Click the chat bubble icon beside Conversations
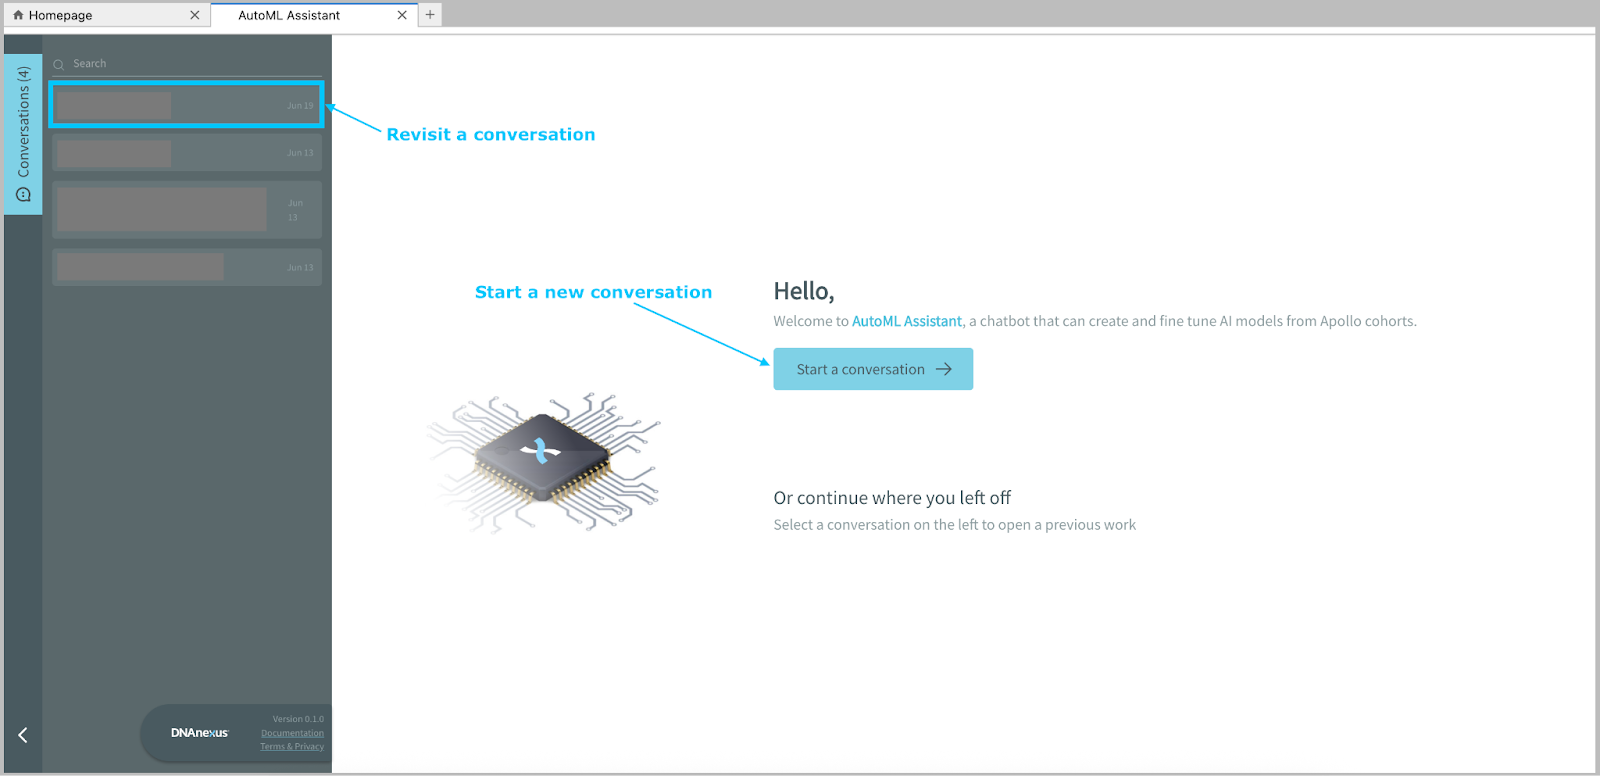Viewport: 1600px width, 776px height. click(23, 195)
